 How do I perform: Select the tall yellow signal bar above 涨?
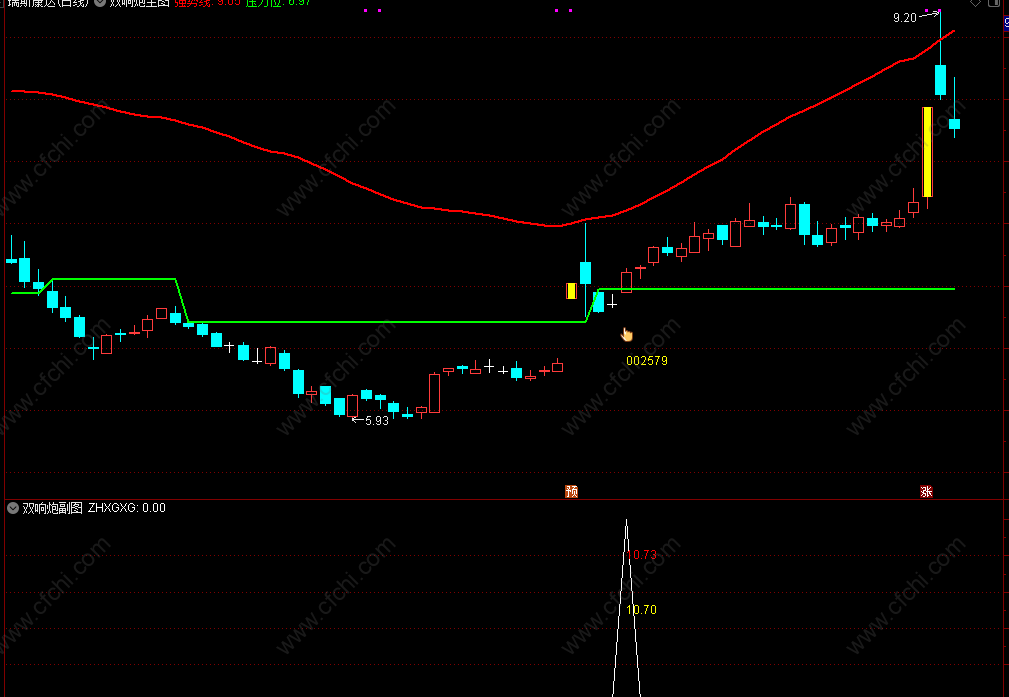(x=927, y=152)
